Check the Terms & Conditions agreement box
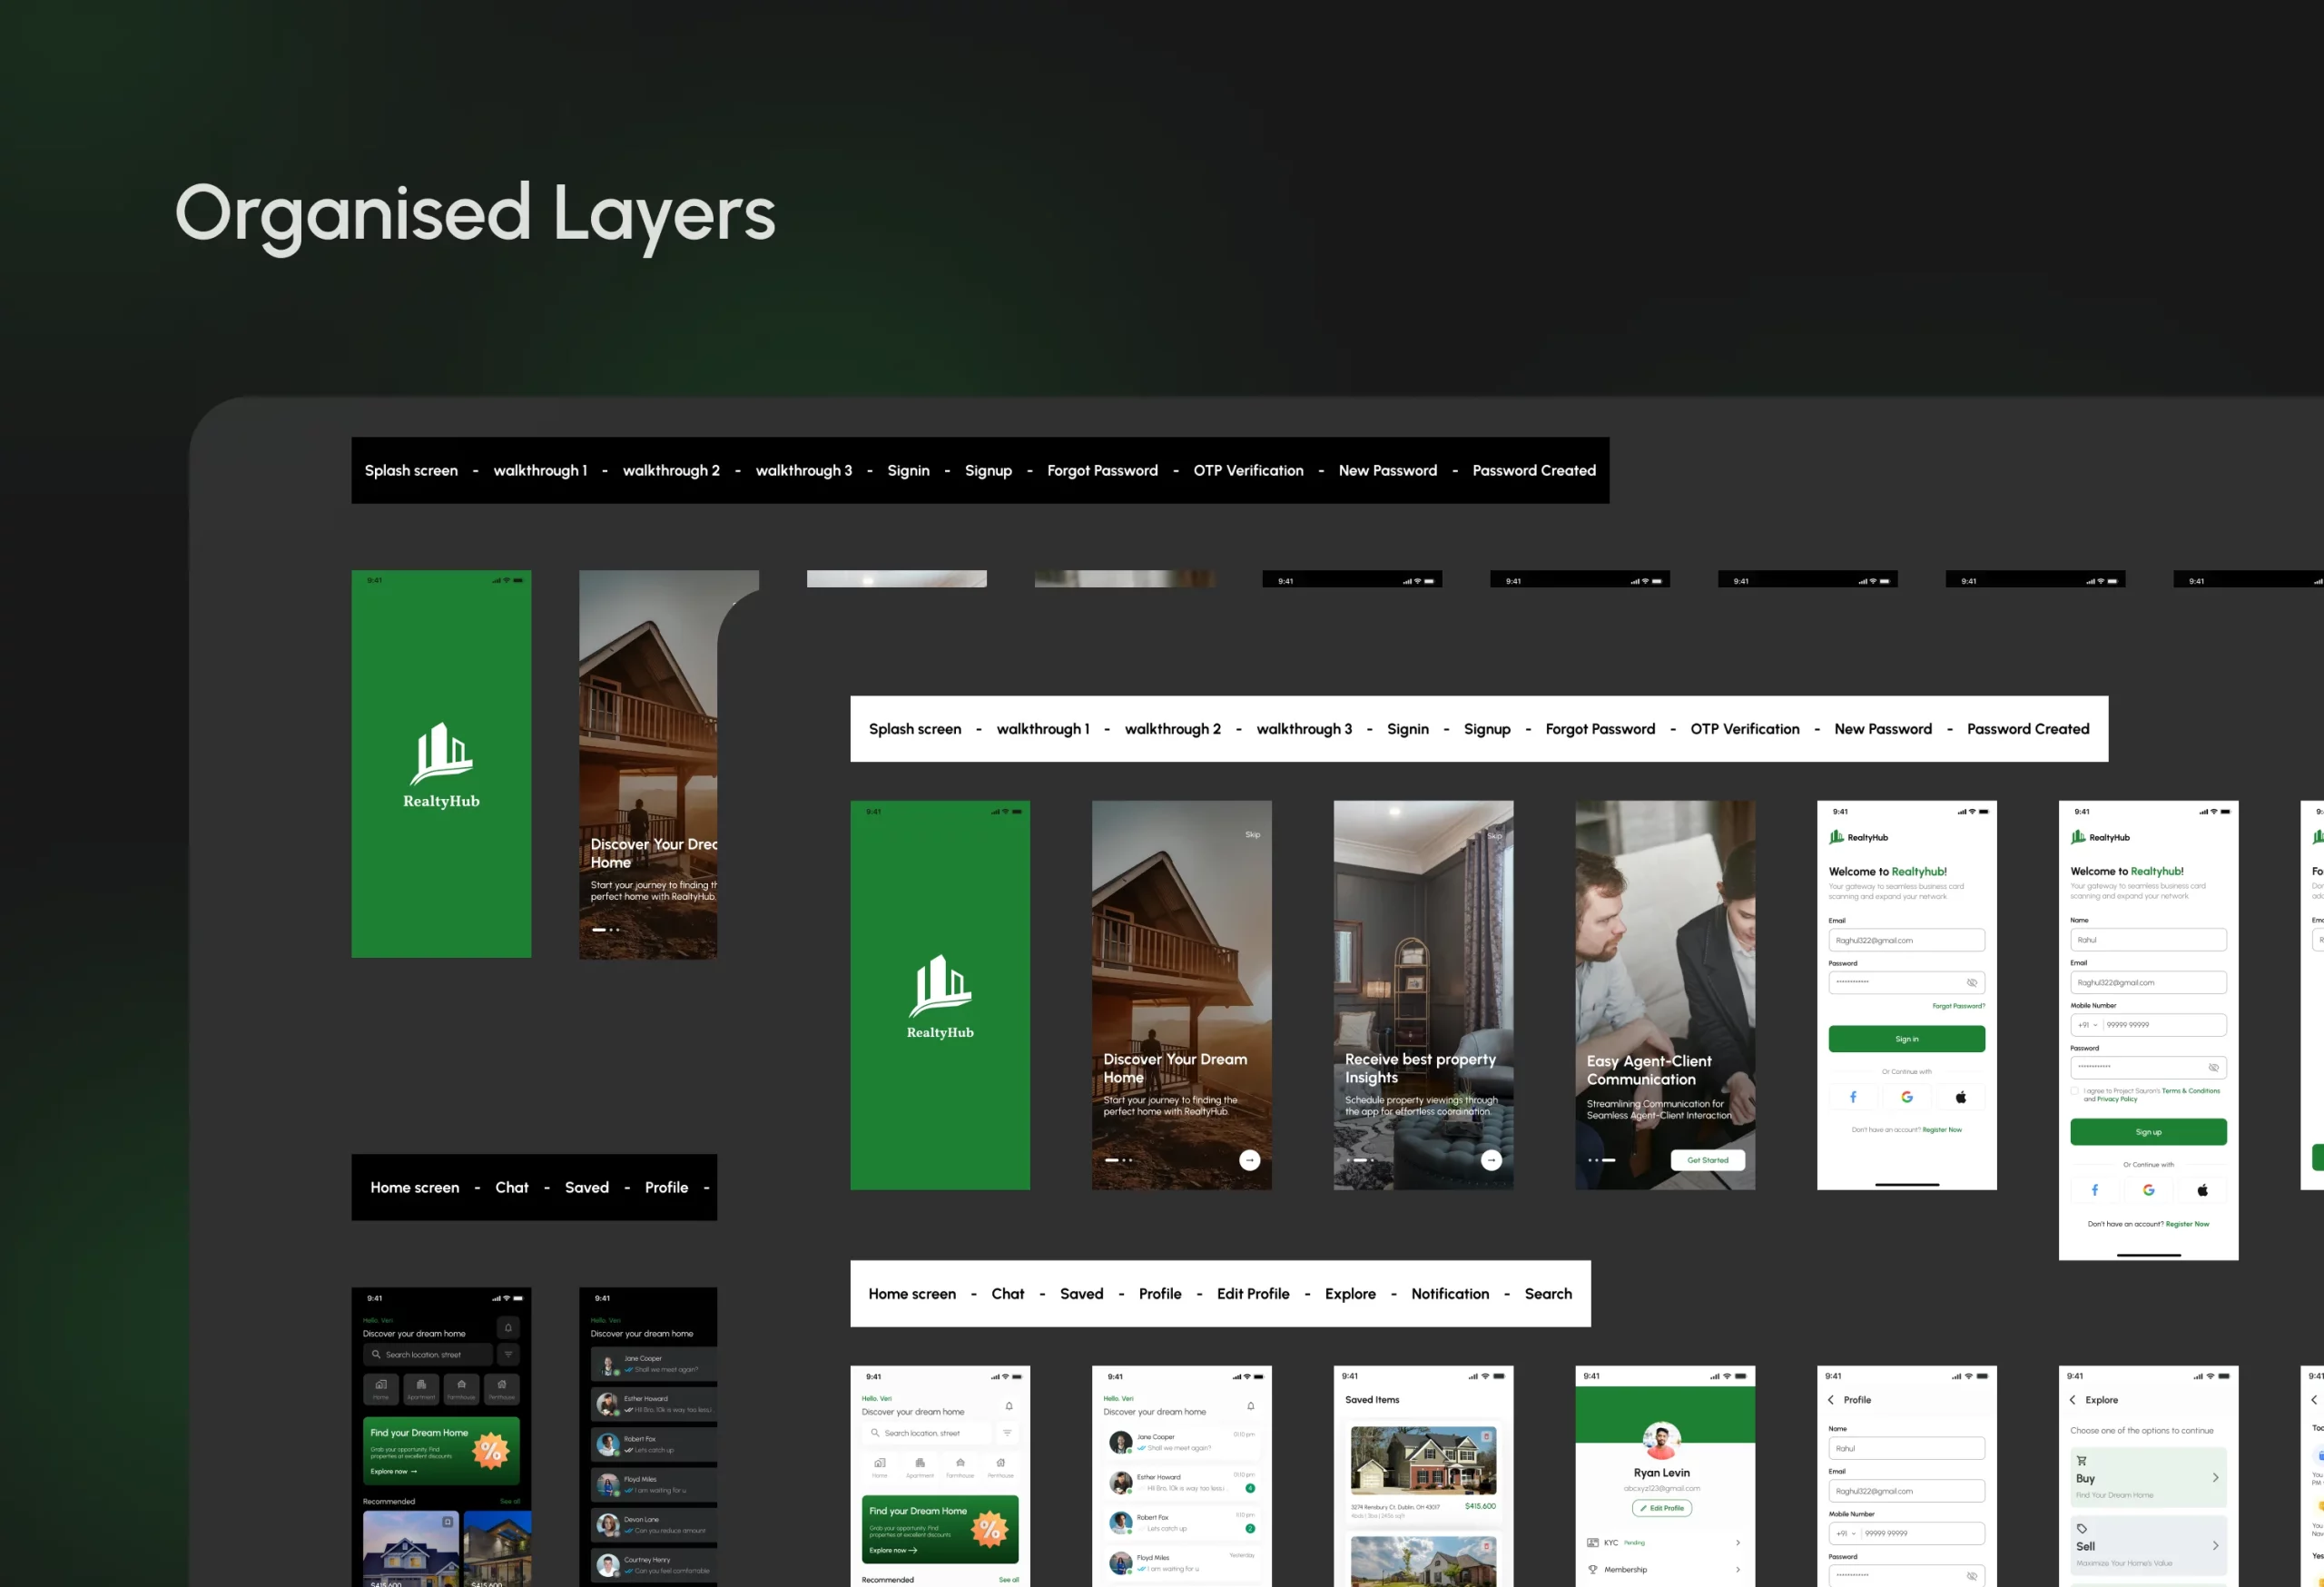 pyautogui.click(x=2075, y=1091)
